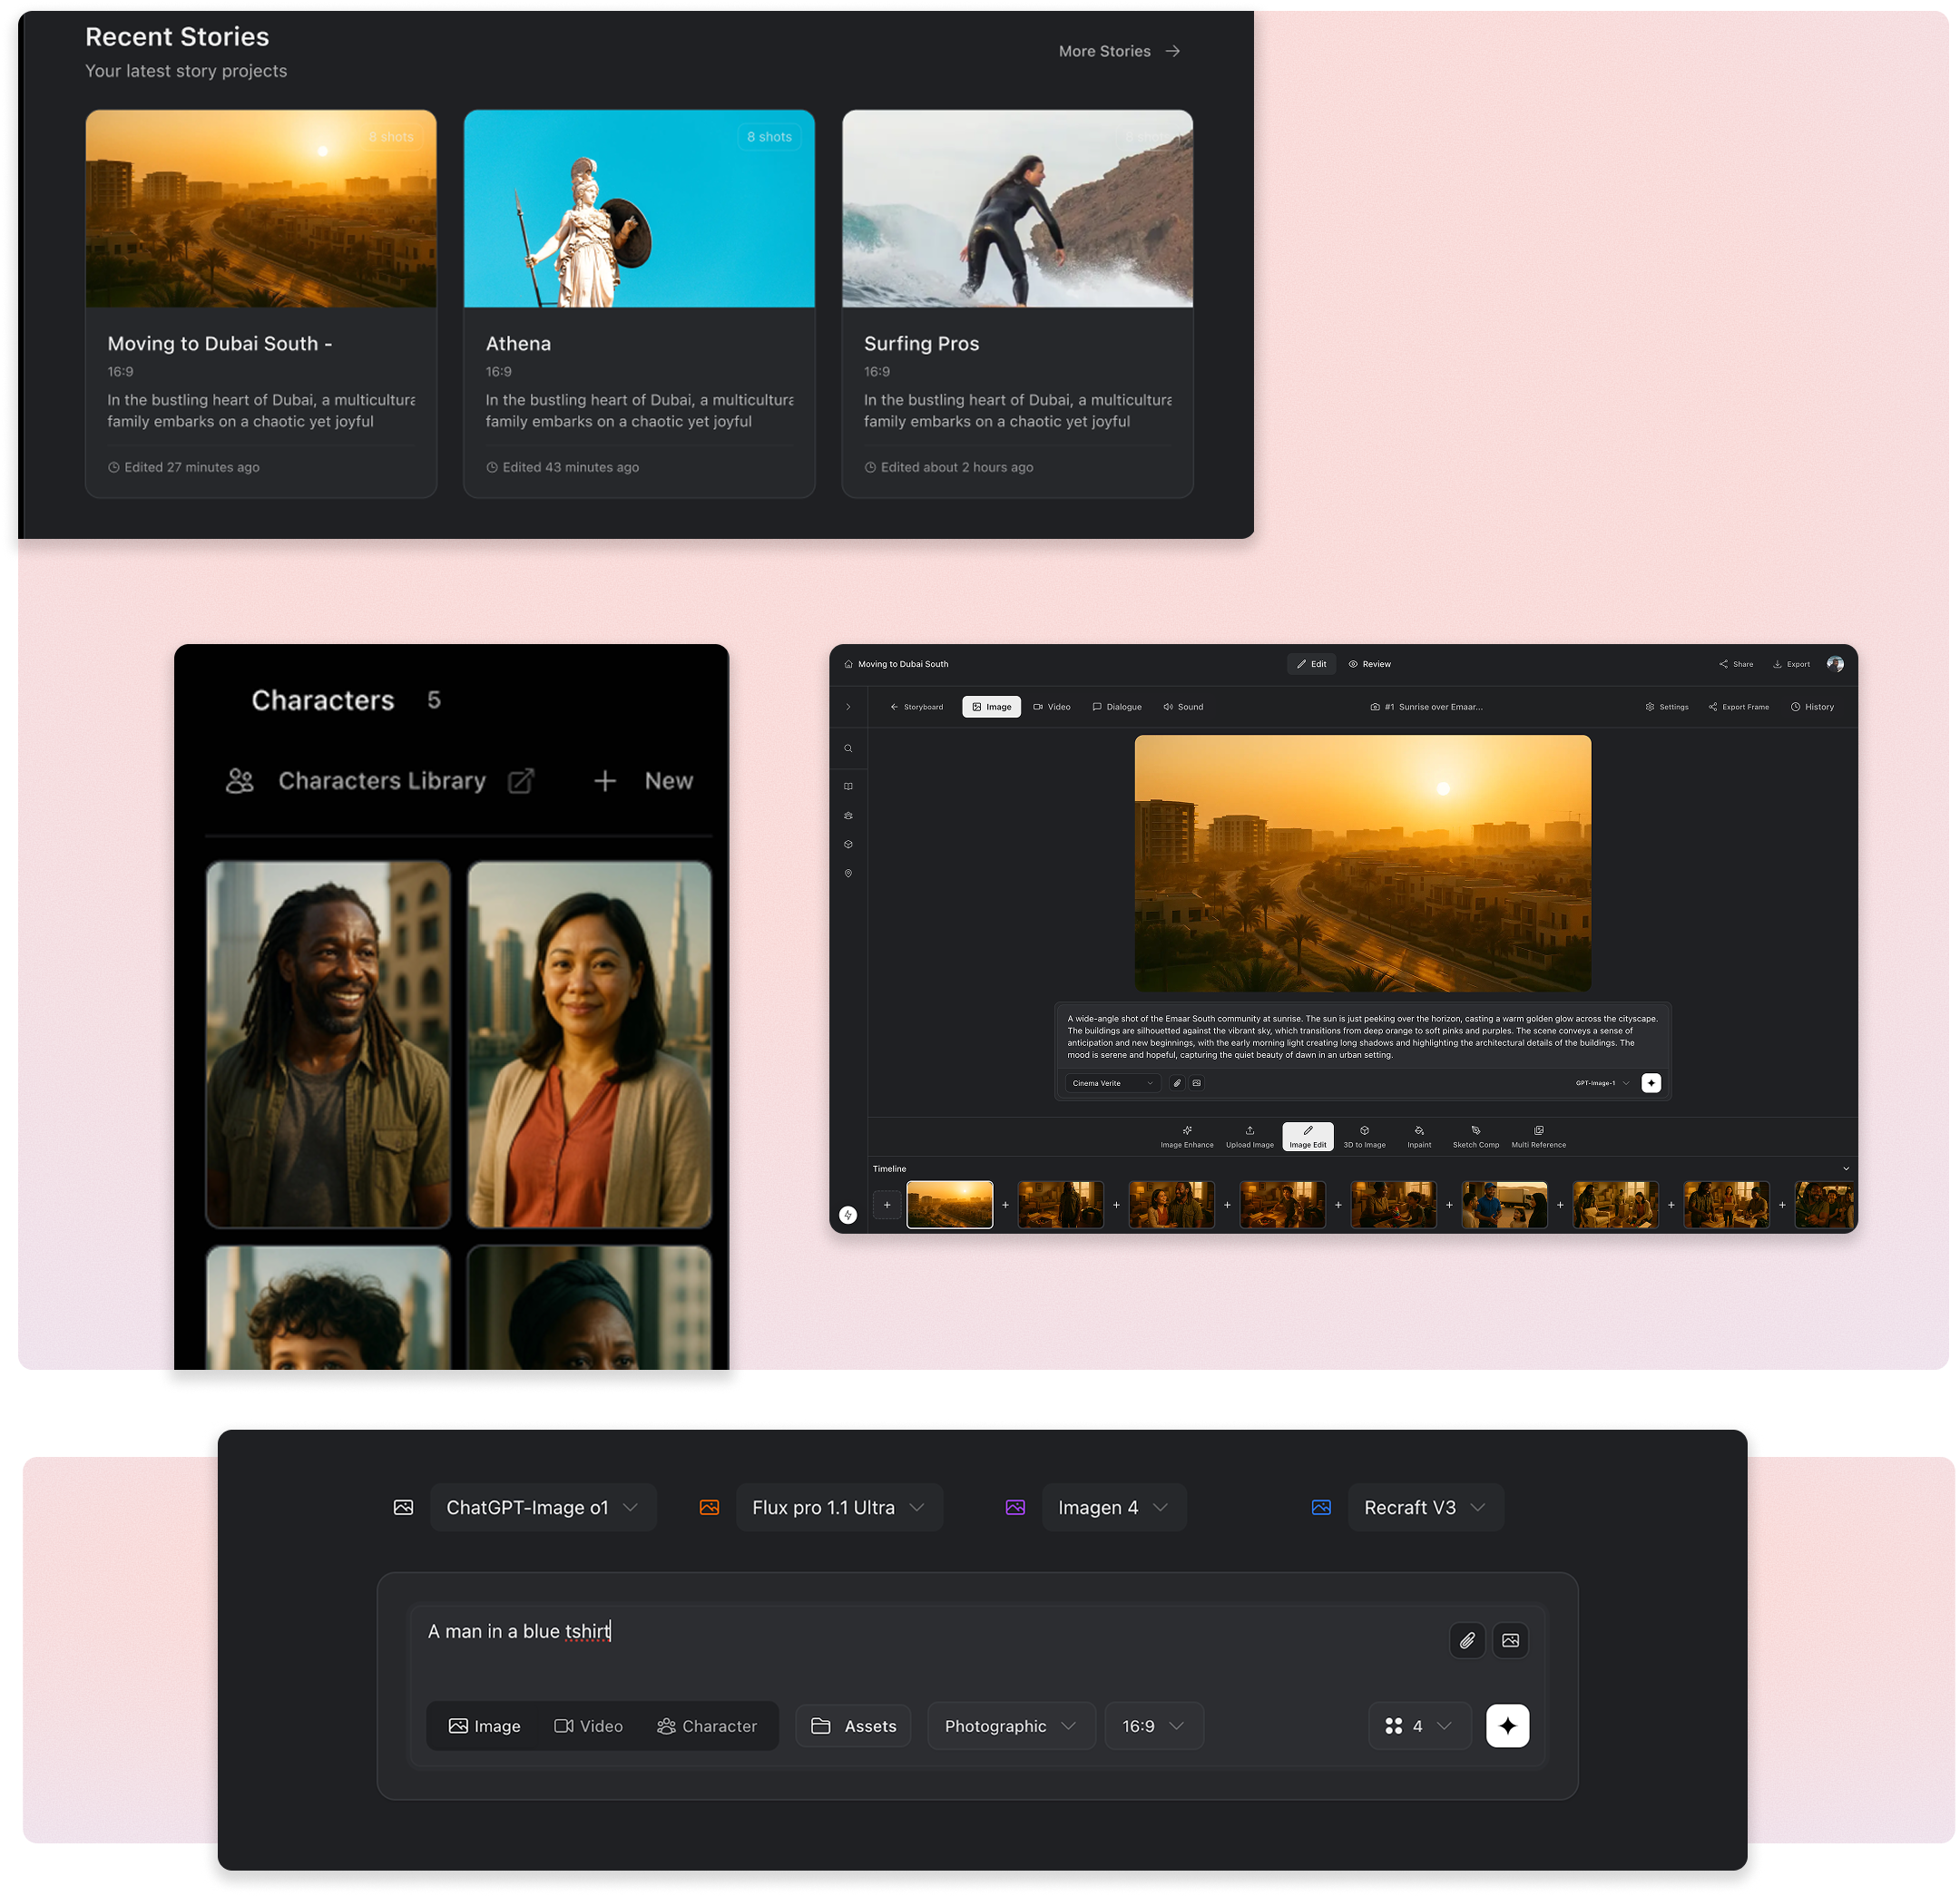Expand the Photographic style dropdown
This screenshot has height=1896, width=1960.
1010,1726
